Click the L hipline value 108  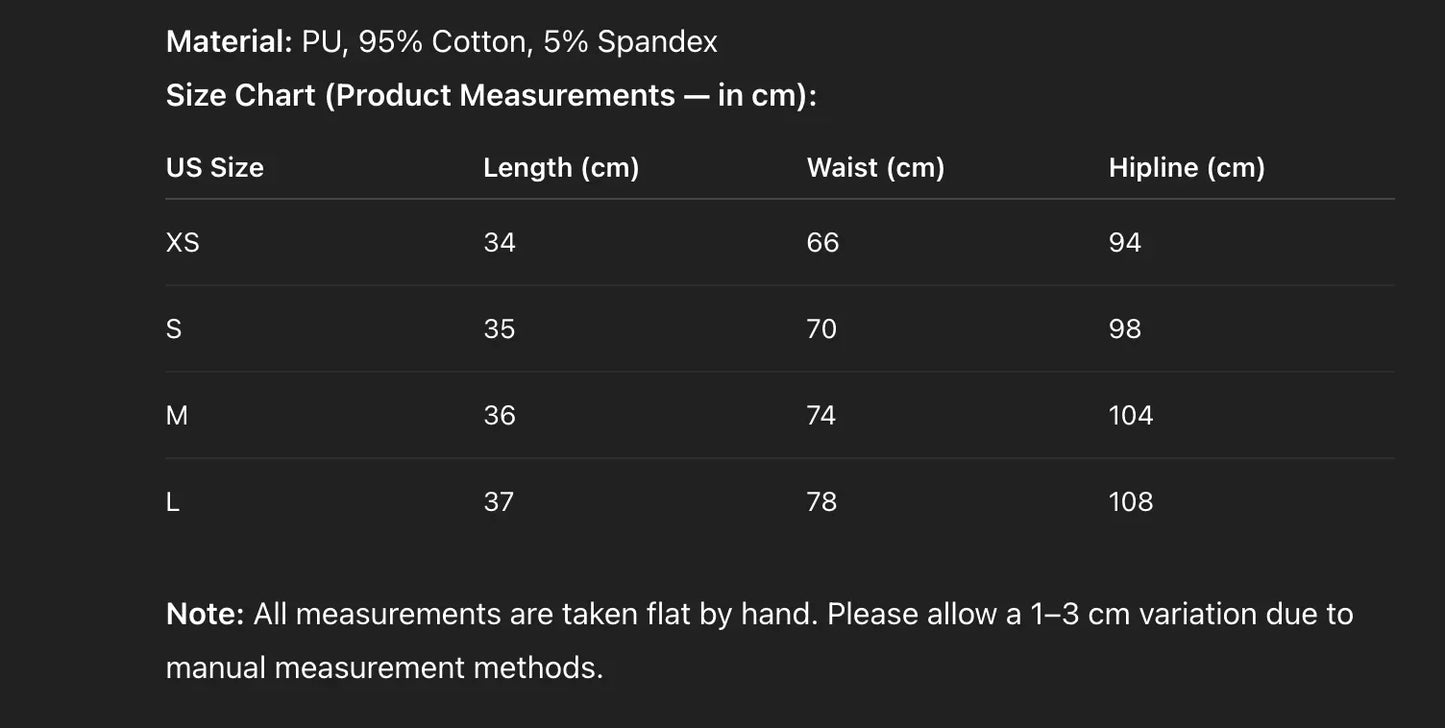1130,502
